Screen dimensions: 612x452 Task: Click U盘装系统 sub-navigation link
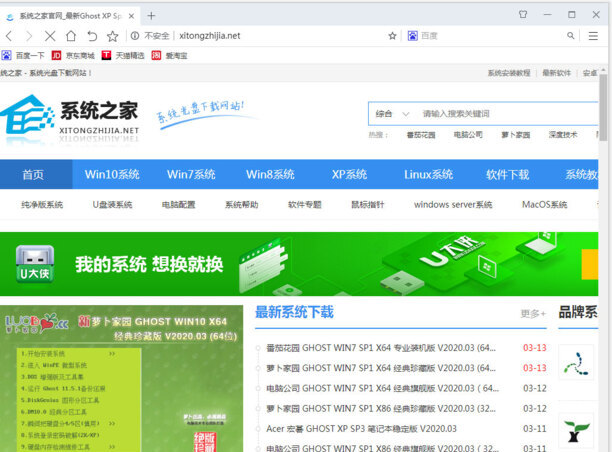click(x=112, y=205)
